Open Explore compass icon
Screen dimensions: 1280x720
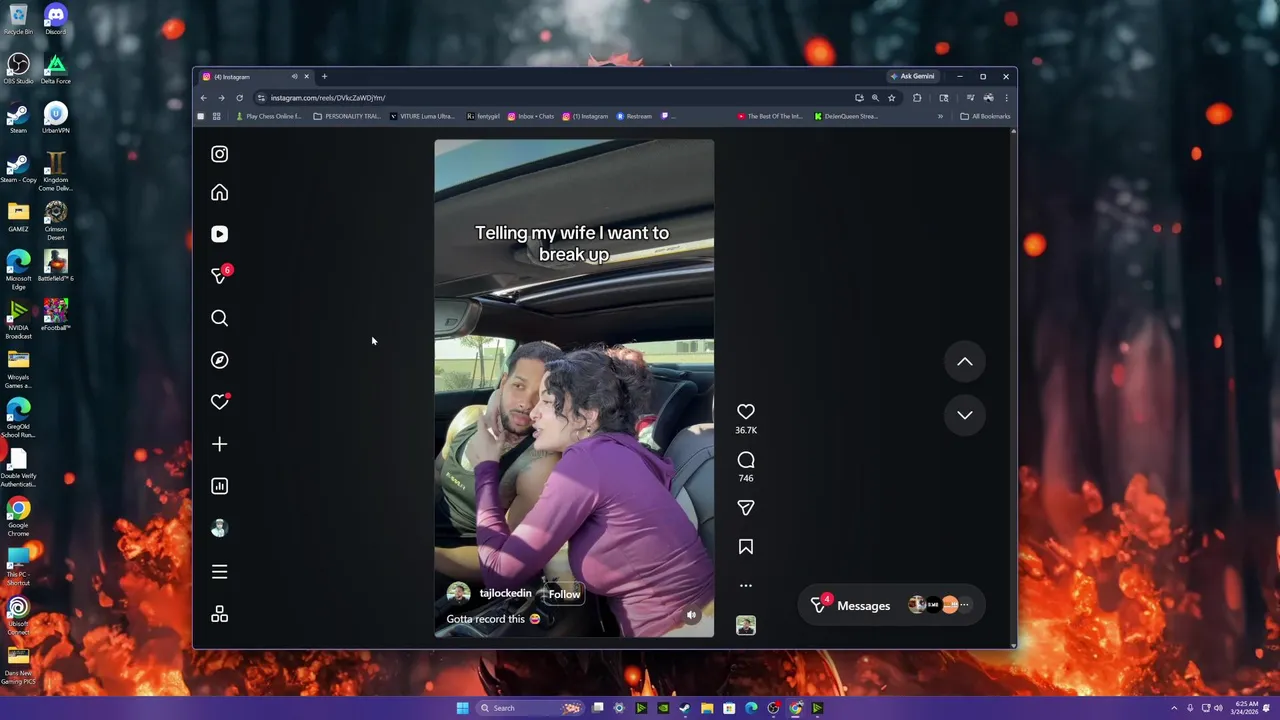[x=220, y=360]
